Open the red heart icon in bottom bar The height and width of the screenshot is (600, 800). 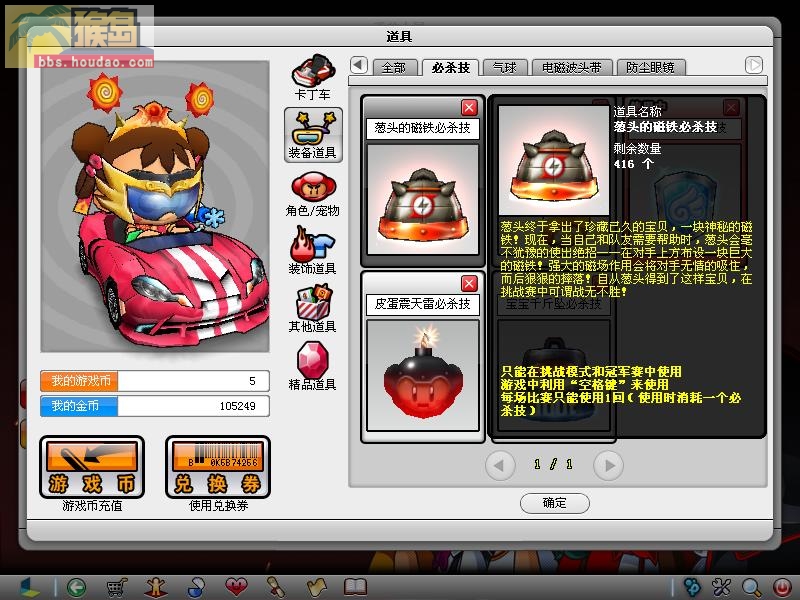(x=236, y=587)
